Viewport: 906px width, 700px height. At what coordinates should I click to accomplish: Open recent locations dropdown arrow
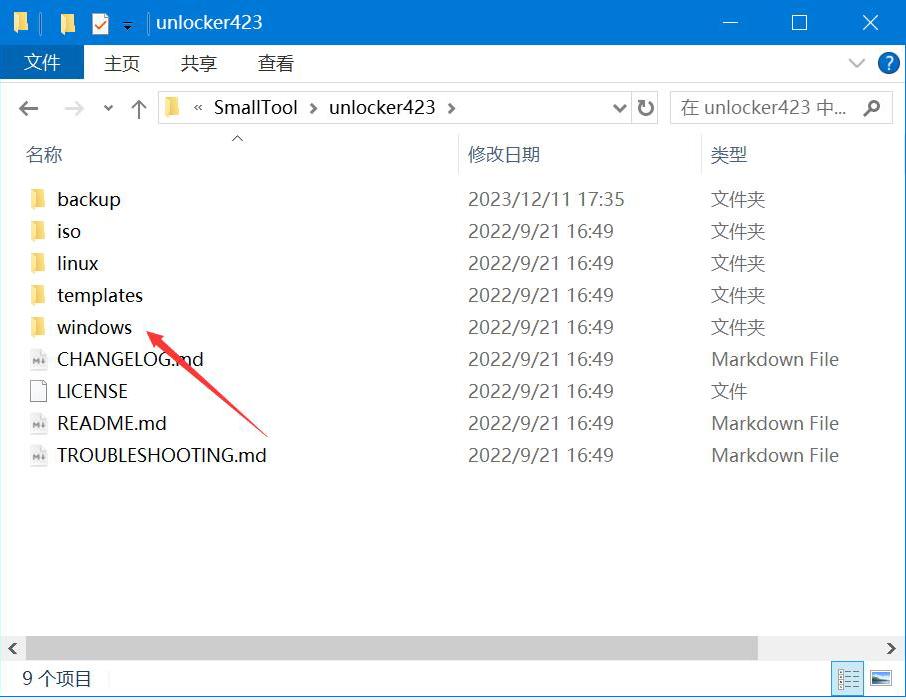click(108, 108)
